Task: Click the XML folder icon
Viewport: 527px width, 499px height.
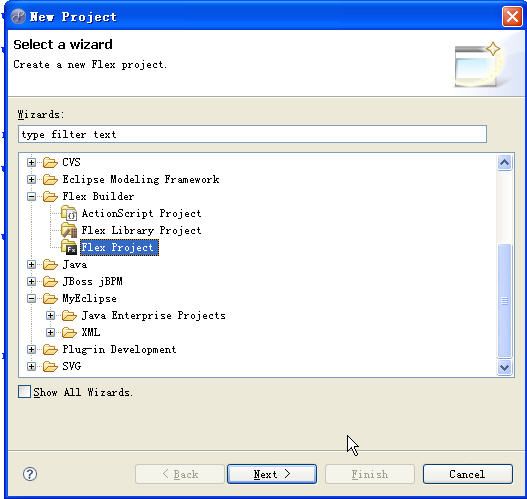Action: (69, 333)
